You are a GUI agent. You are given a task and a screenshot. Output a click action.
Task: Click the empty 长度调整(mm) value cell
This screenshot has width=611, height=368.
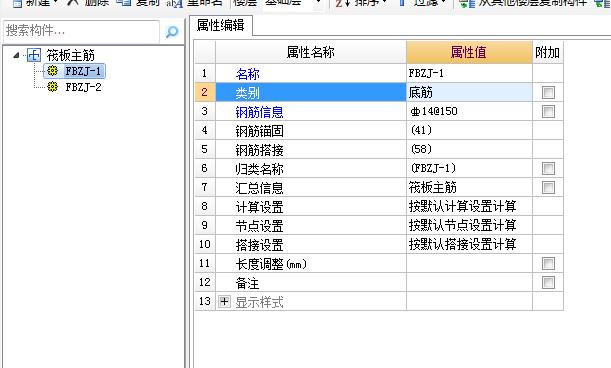(x=469, y=264)
